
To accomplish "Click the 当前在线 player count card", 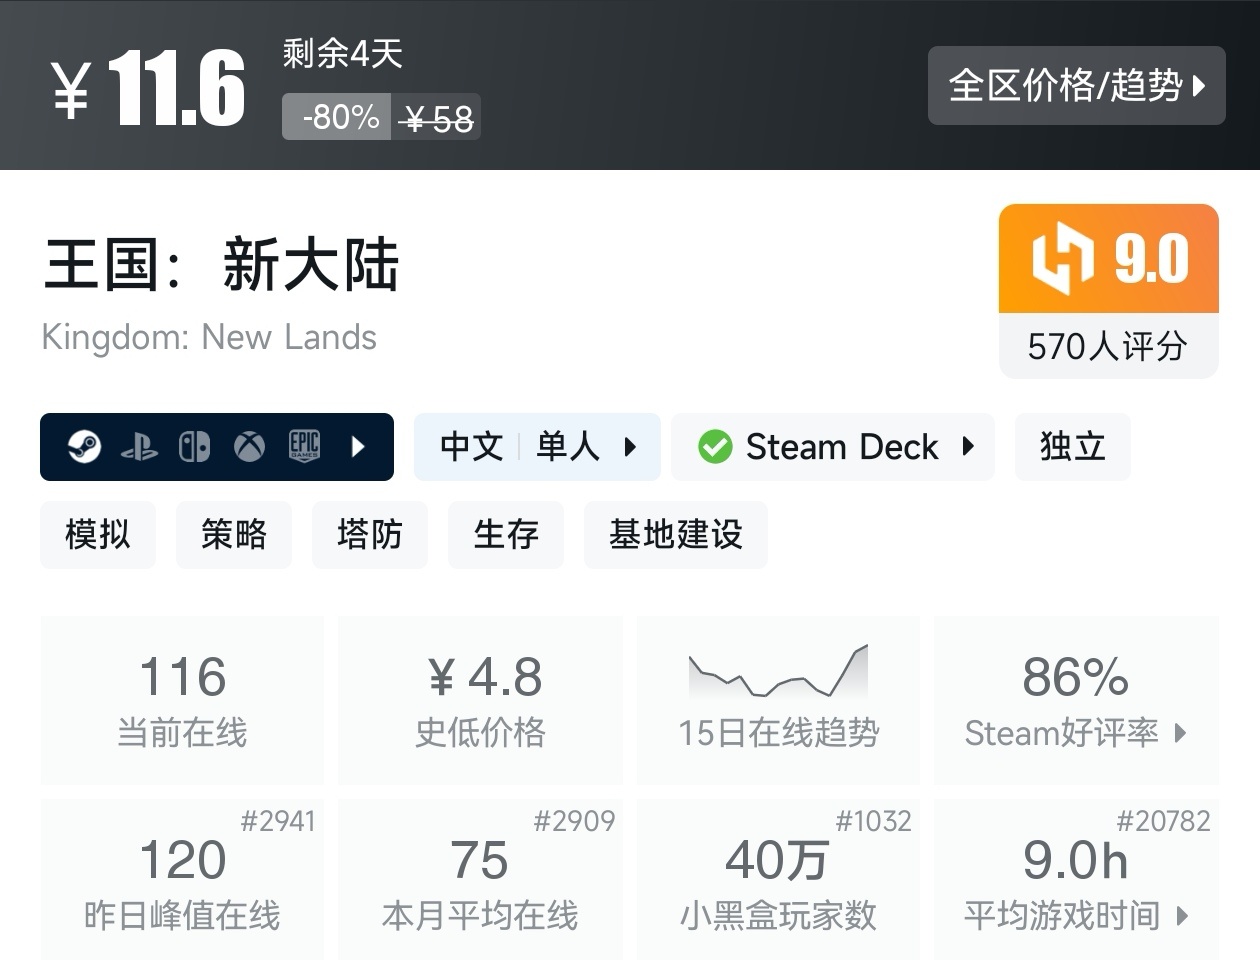I will coord(181,699).
